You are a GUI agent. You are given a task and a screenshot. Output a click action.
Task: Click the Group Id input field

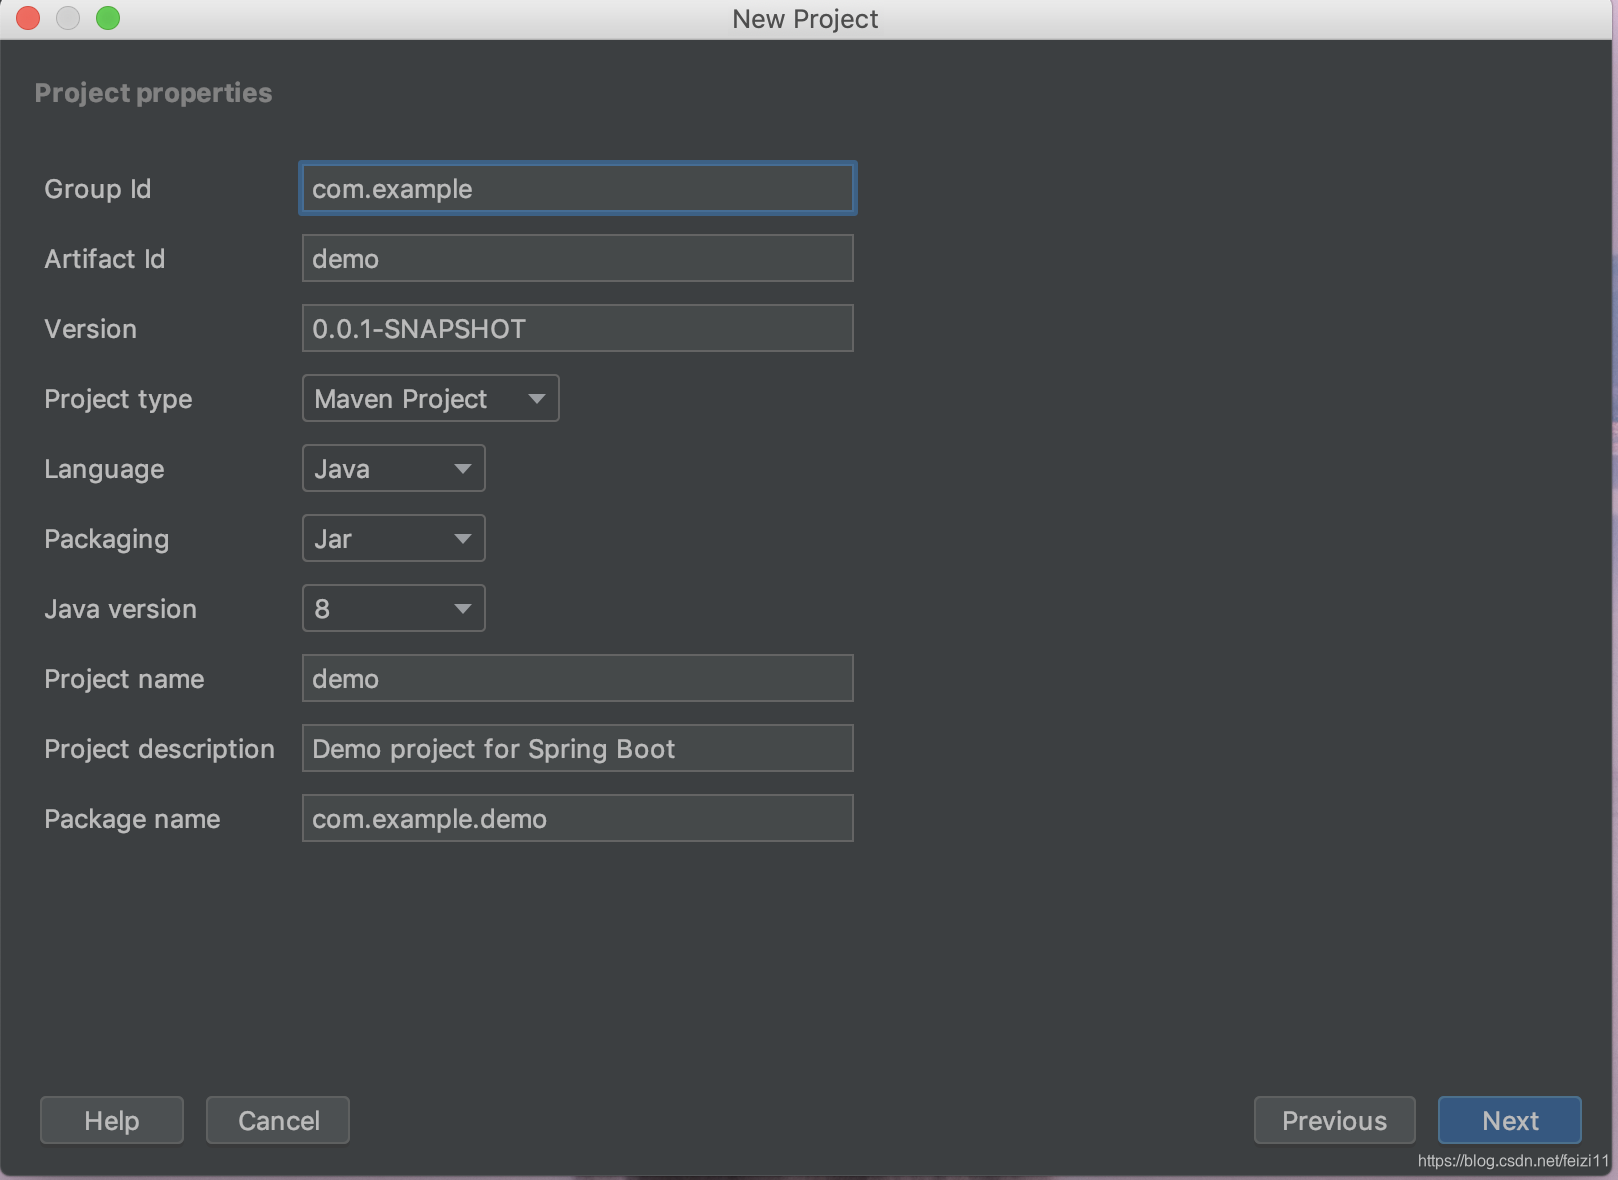pos(577,188)
